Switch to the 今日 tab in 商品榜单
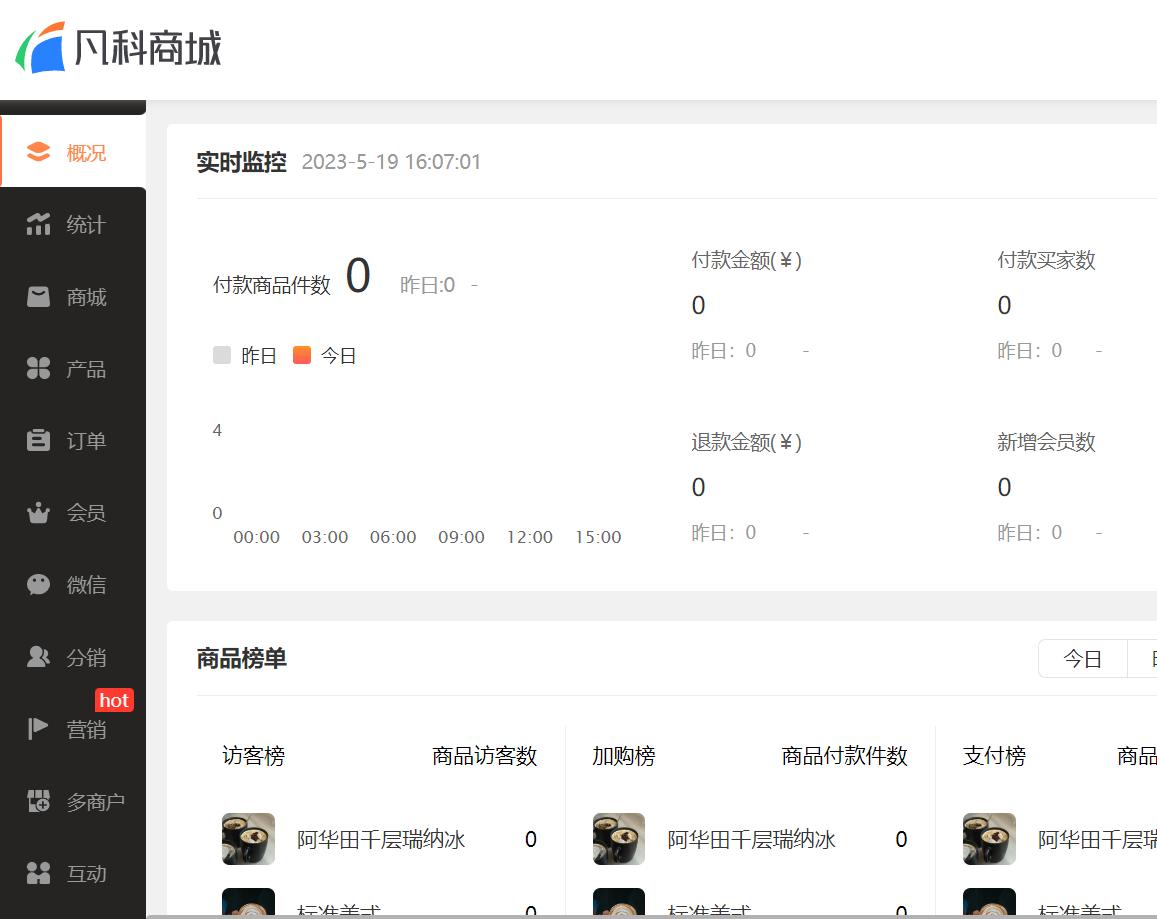 coord(1082,658)
